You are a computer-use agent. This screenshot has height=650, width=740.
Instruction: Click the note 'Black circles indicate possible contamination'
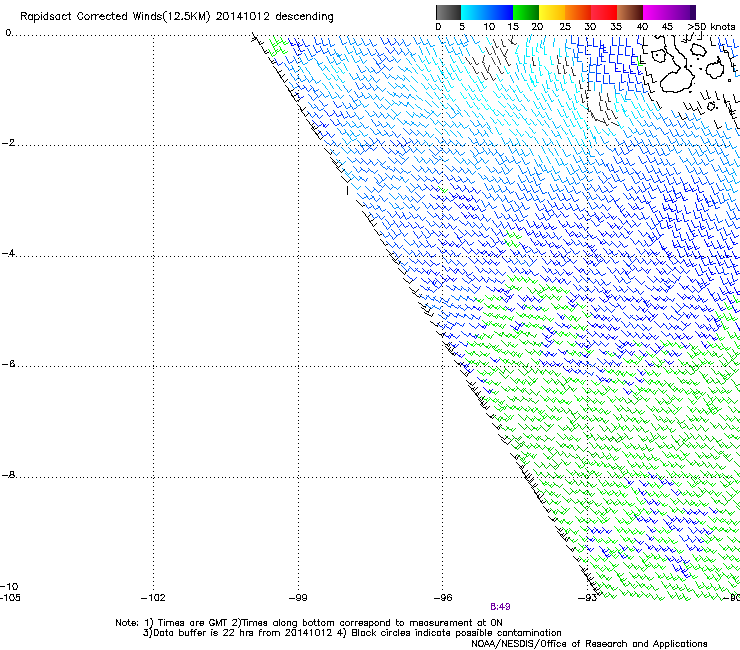456,633
